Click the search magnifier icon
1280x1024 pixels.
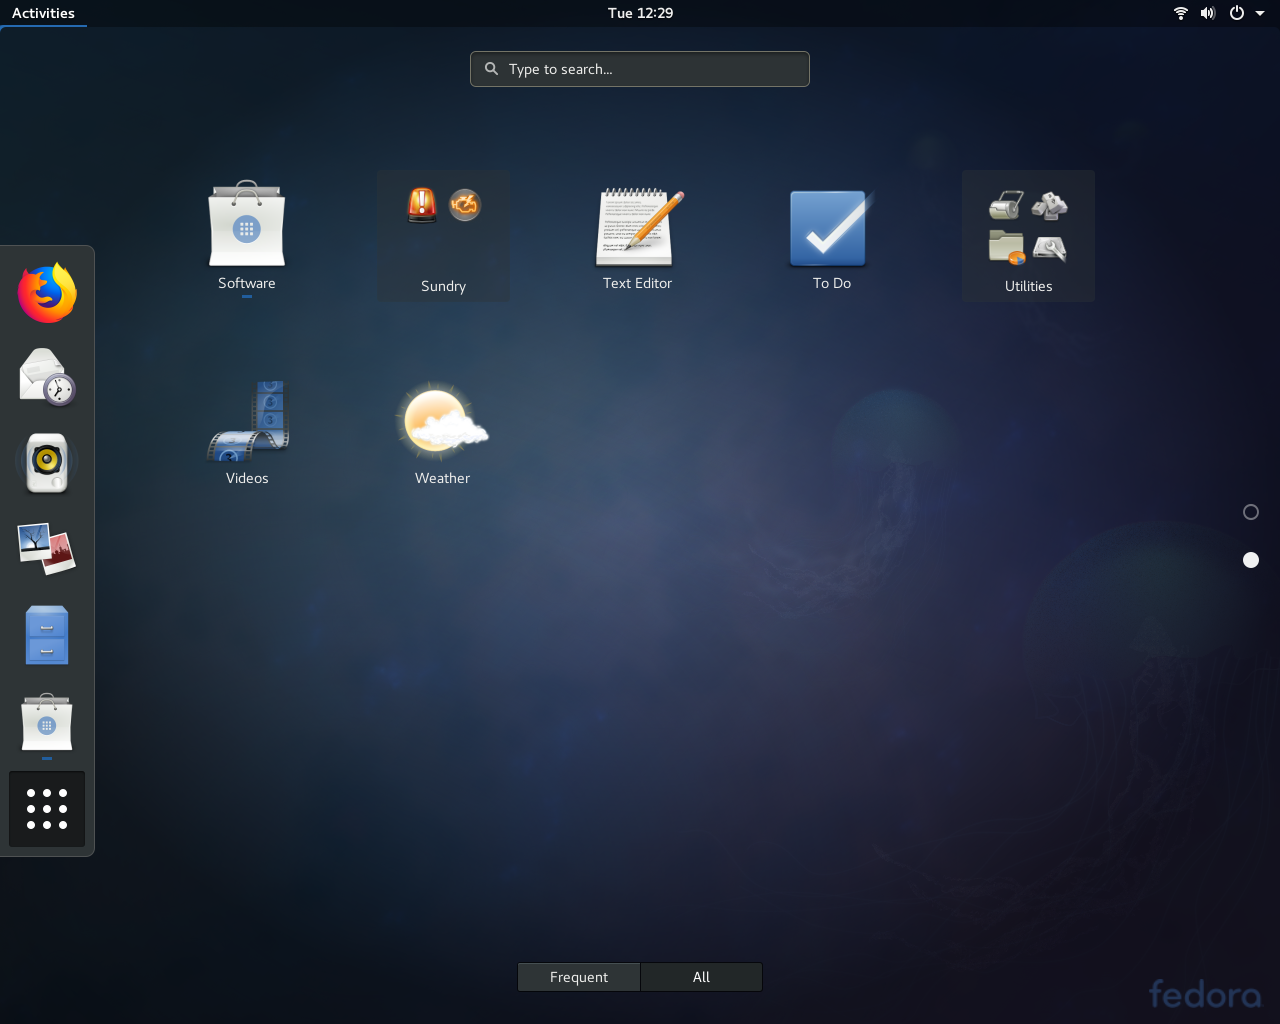click(491, 69)
